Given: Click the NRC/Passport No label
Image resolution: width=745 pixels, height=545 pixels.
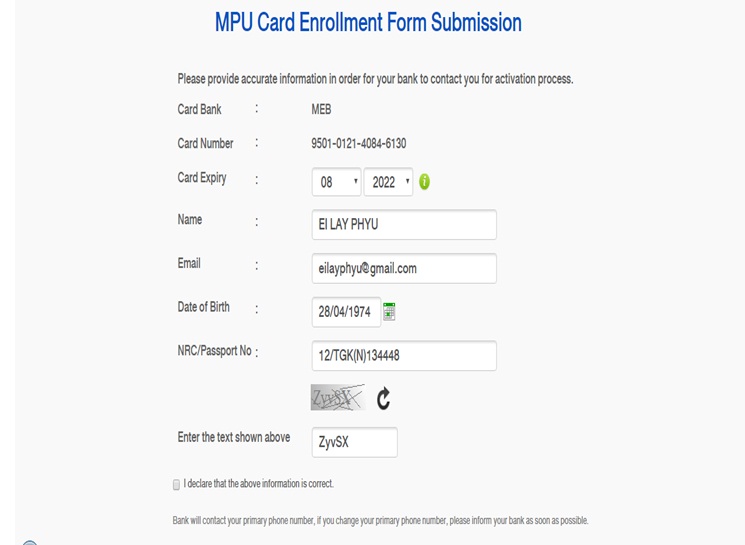Looking at the screenshot, I should coord(214,351).
